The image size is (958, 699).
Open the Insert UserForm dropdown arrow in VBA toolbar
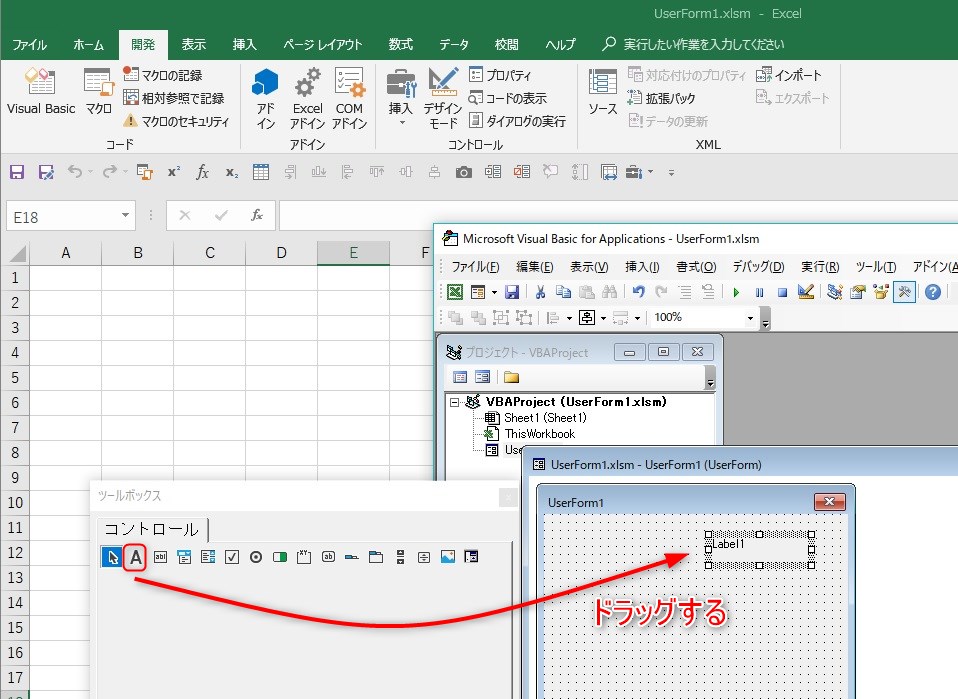point(494,293)
